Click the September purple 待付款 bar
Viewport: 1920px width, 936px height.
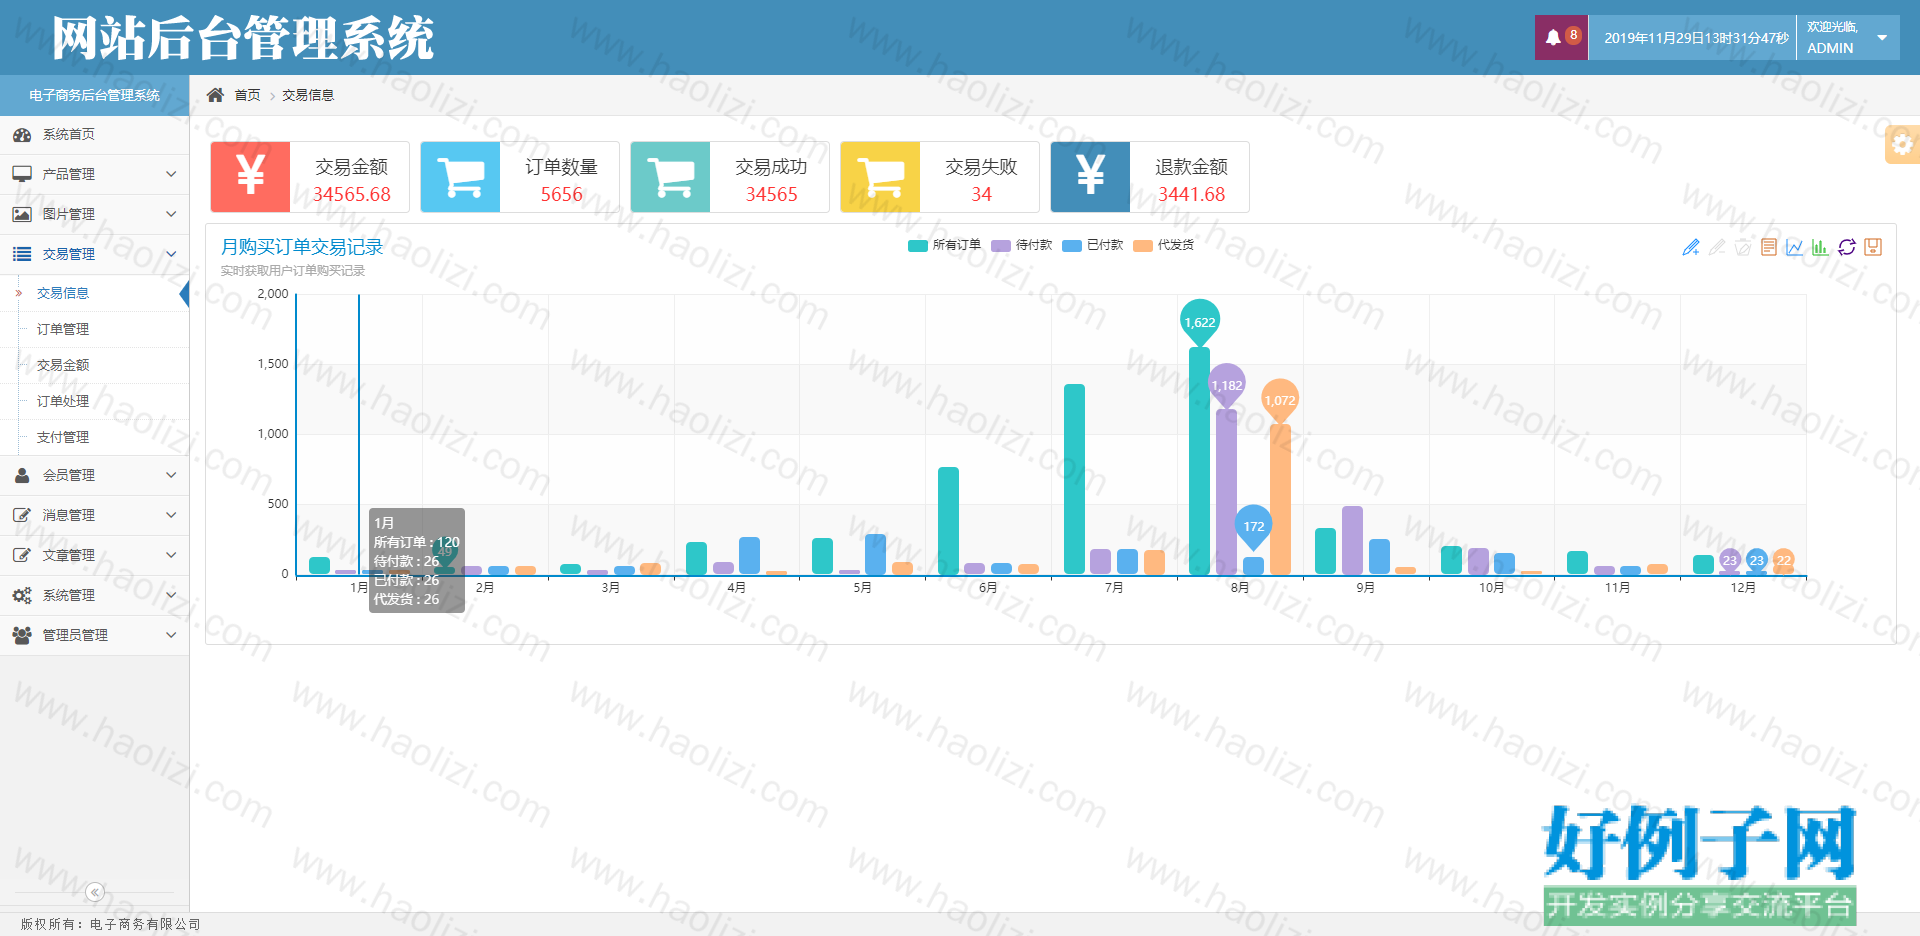(1352, 540)
